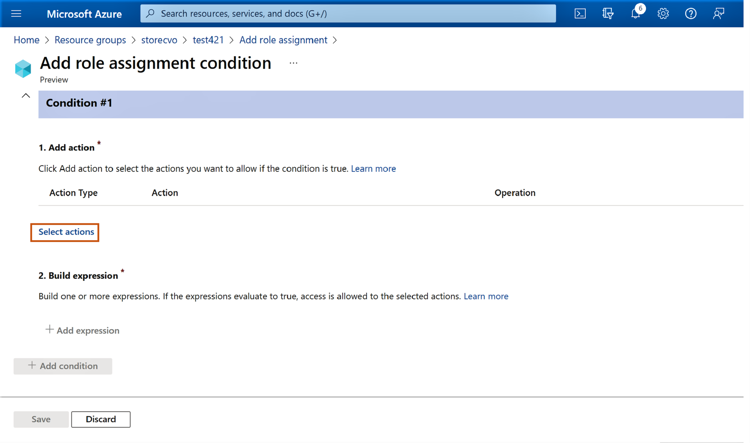The width and height of the screenshot is (750, 443).
Task: Show notifications bell panel
Action: (x=635, y=14)
